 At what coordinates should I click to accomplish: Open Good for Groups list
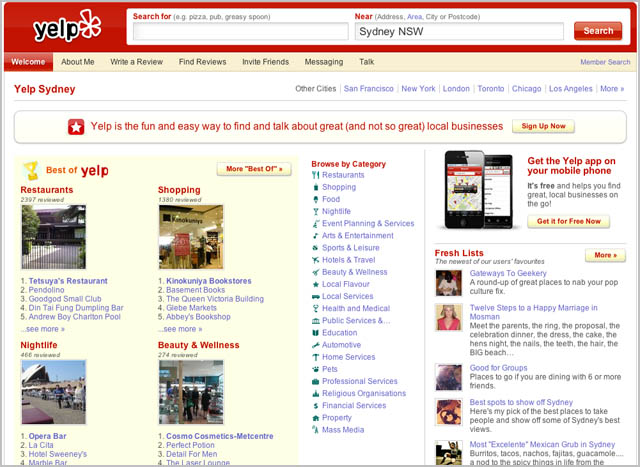click(x=498, y=368)
